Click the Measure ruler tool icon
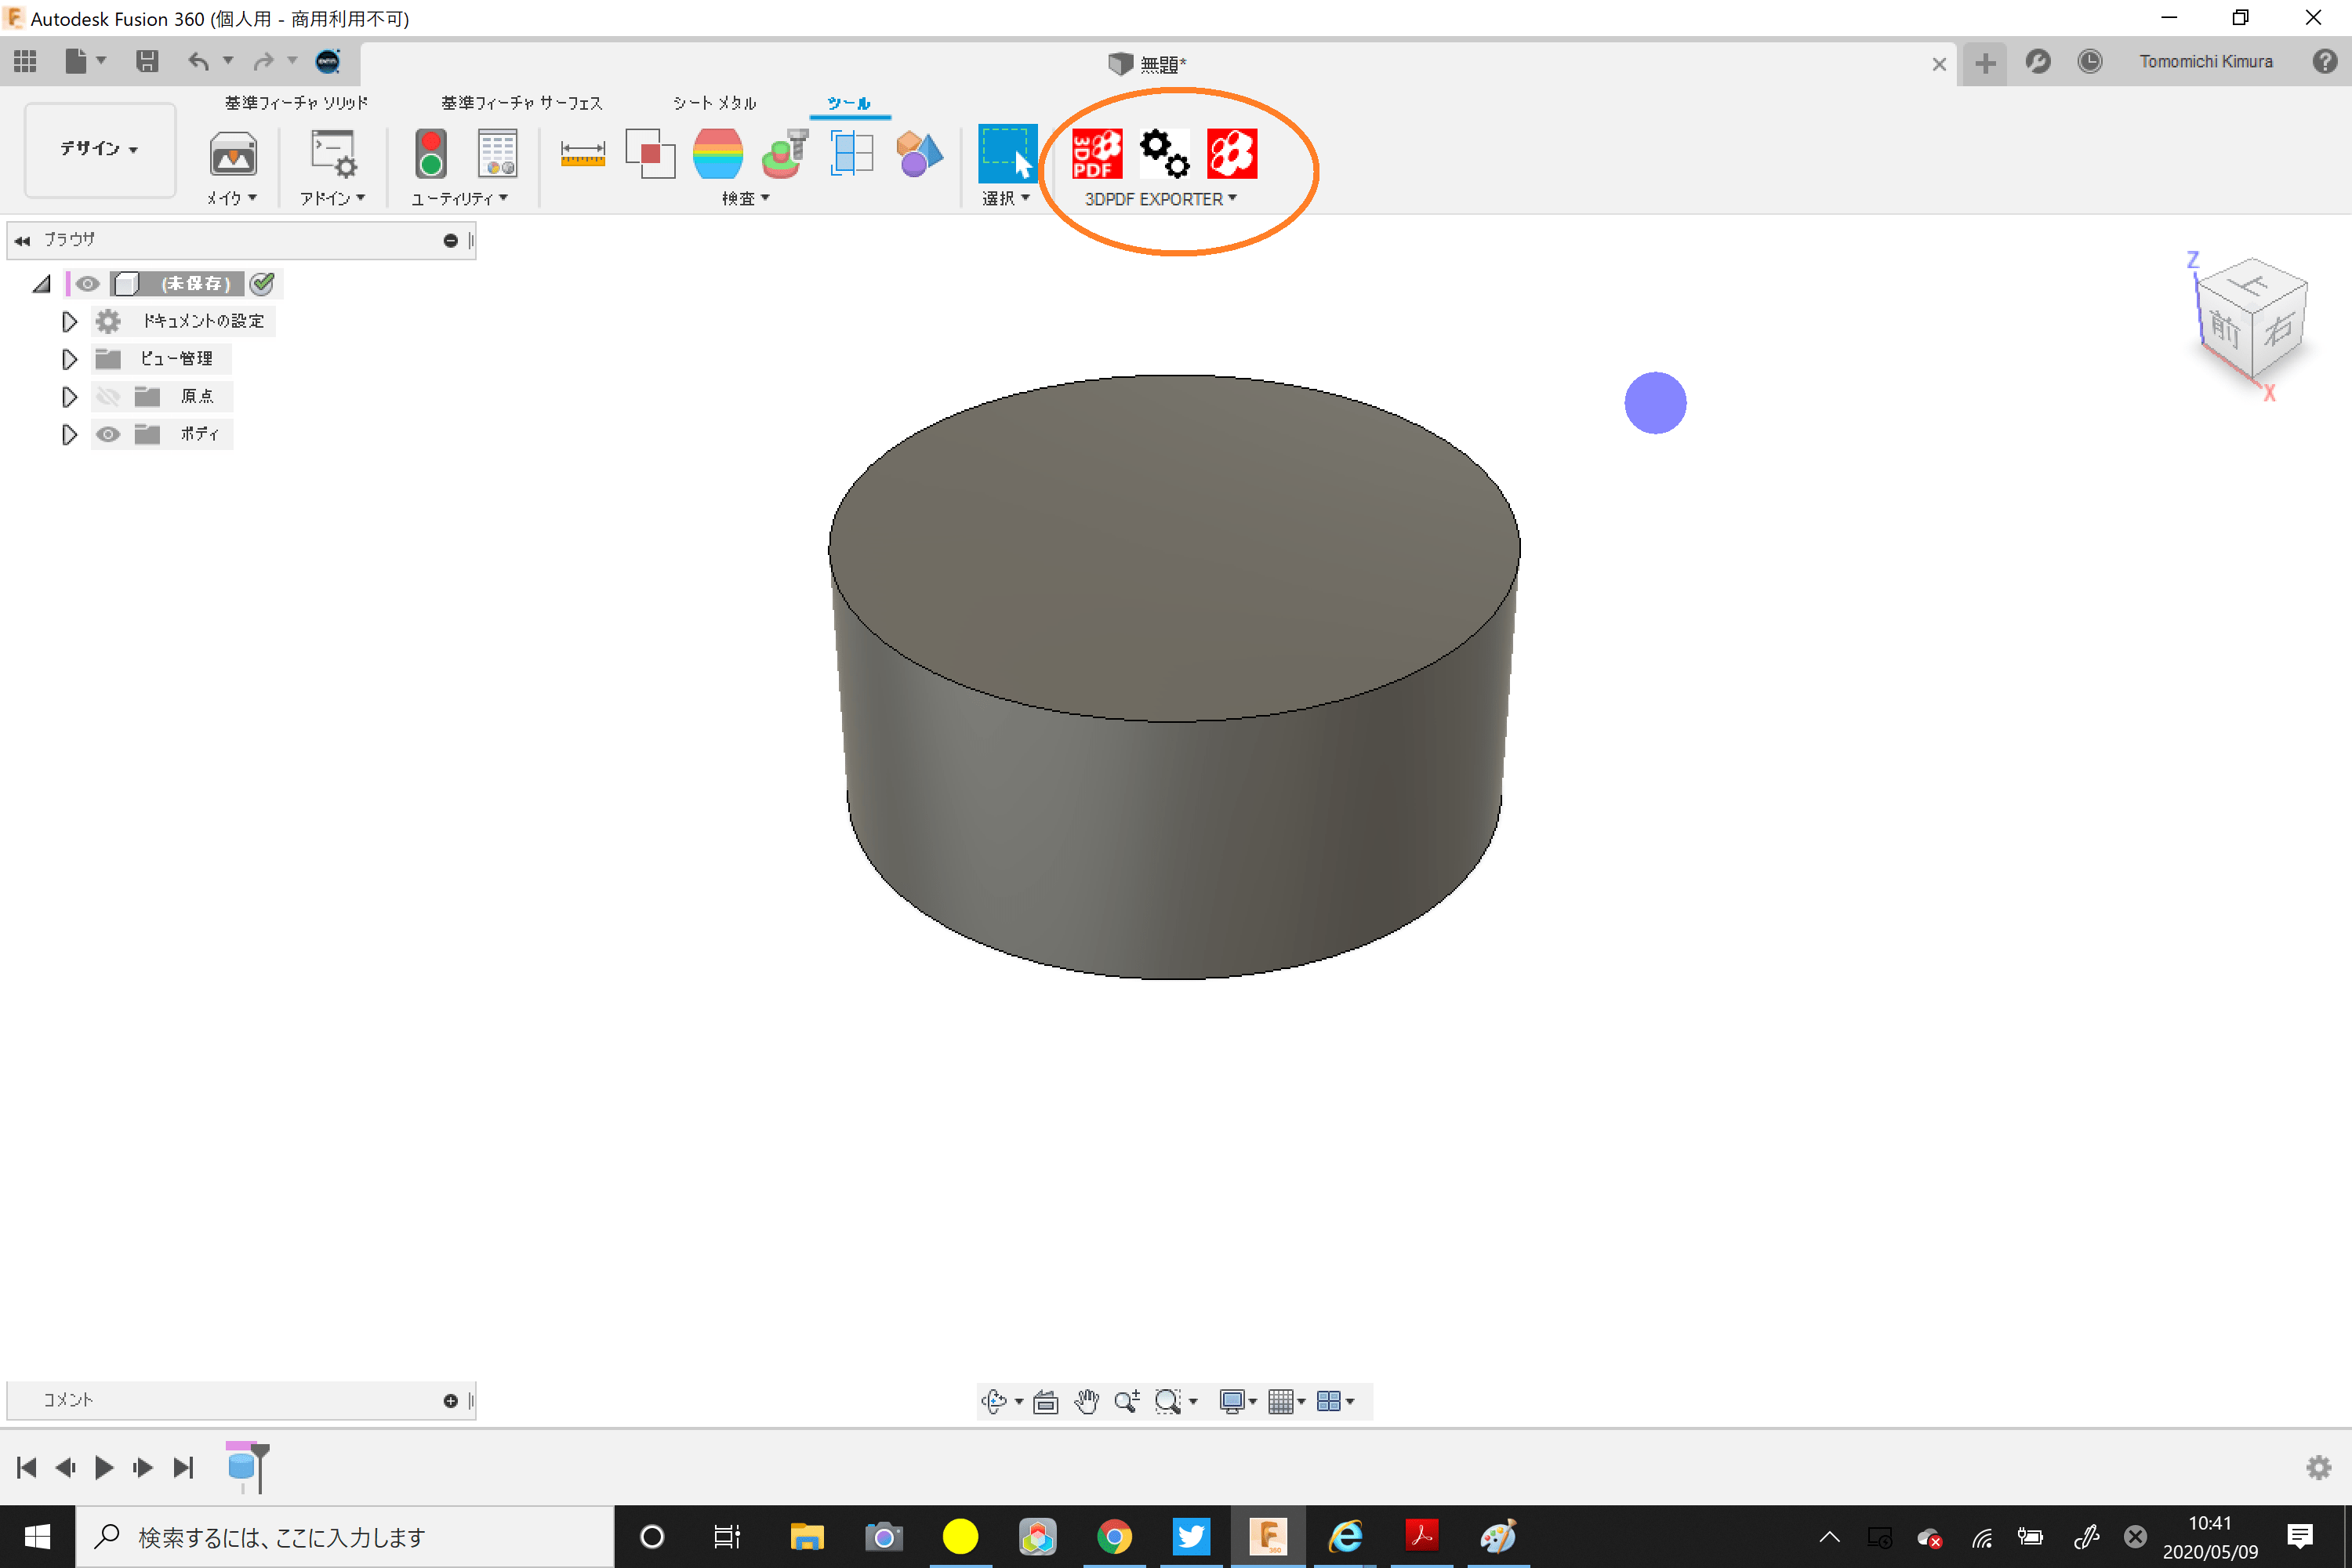The height and width of the screenshot is (1568, 2352). coord(582,154)
